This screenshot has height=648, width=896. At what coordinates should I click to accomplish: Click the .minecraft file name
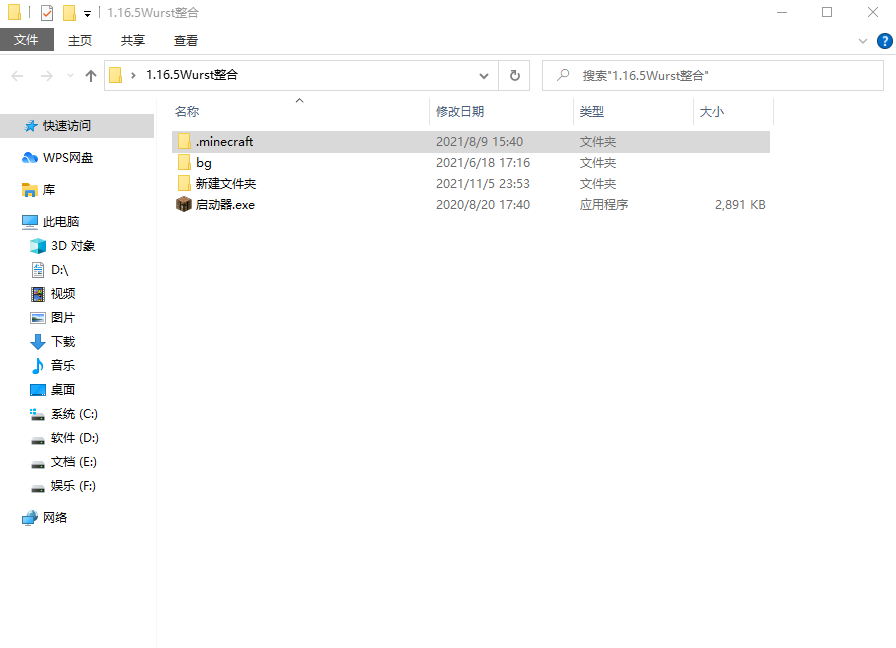coord(225,142)
